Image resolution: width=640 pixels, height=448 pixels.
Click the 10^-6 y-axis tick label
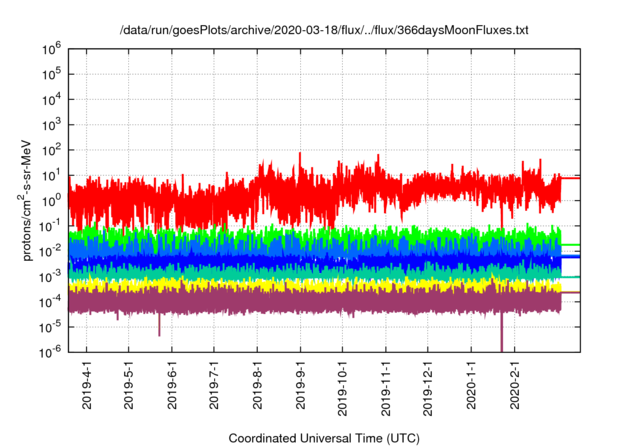51,352
